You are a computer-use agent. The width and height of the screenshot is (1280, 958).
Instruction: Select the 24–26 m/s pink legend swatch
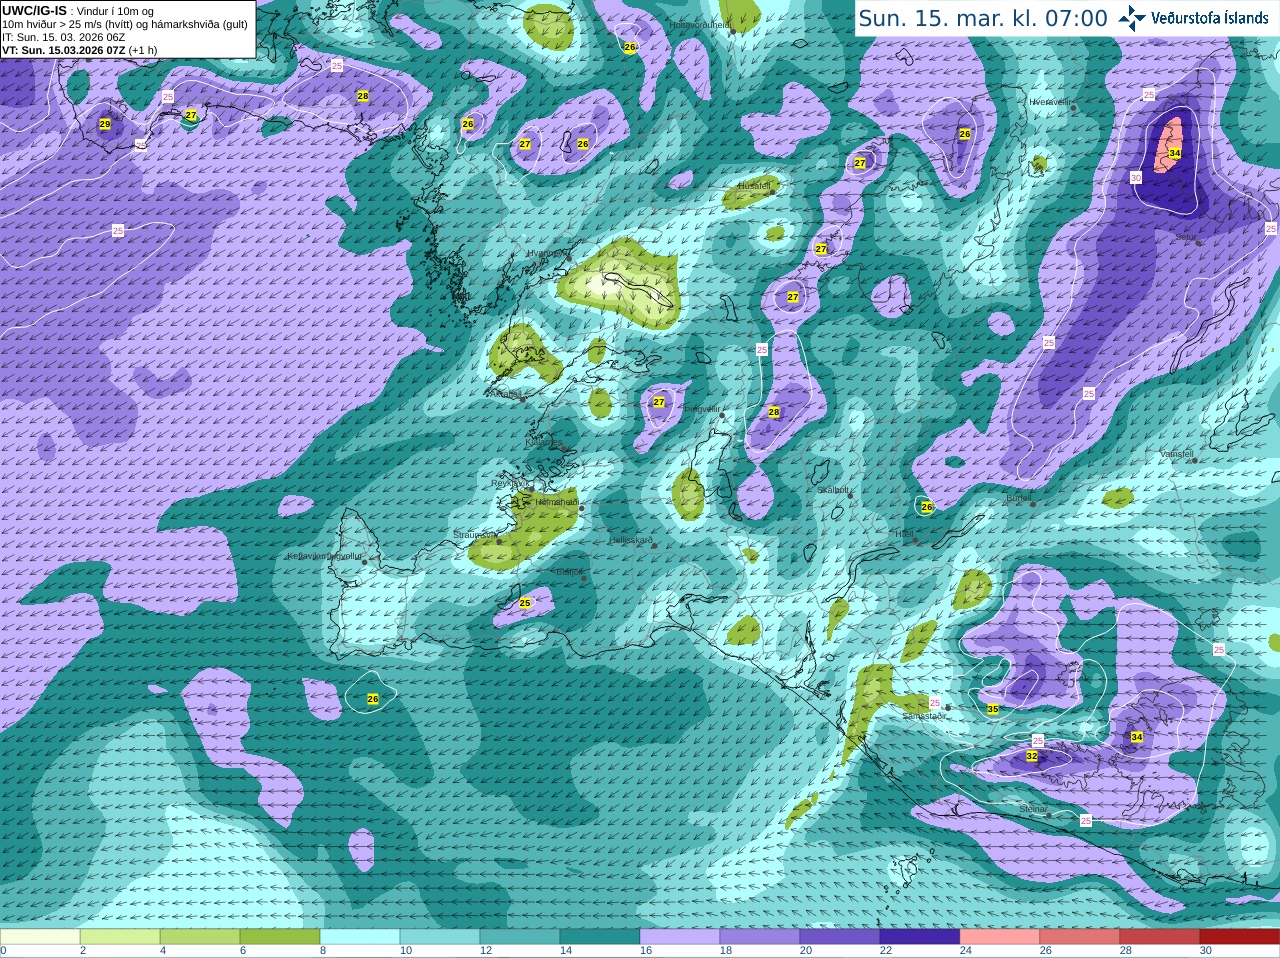1000,937
